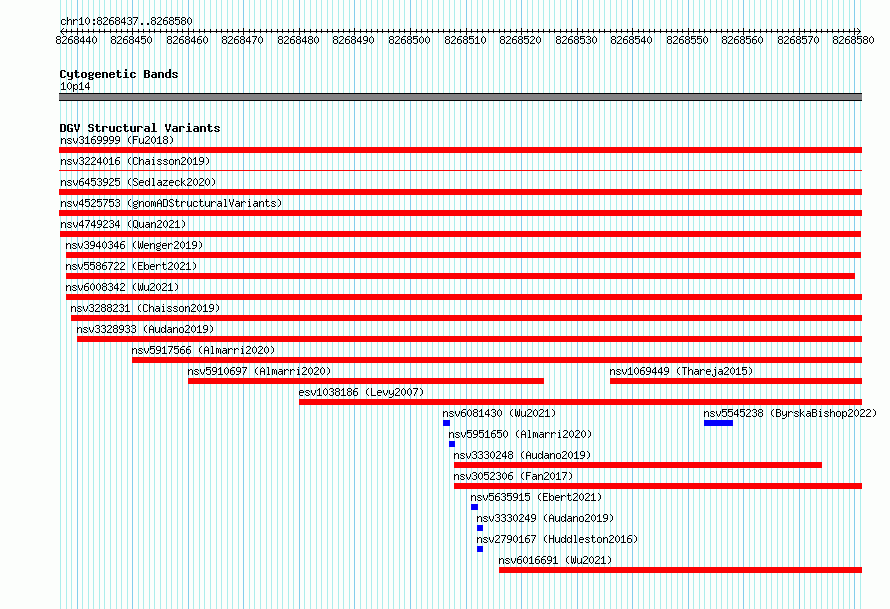Click the blue marker under nsv5635915
The width and height of the screenshot is (890, 609).
pos(475,507)
